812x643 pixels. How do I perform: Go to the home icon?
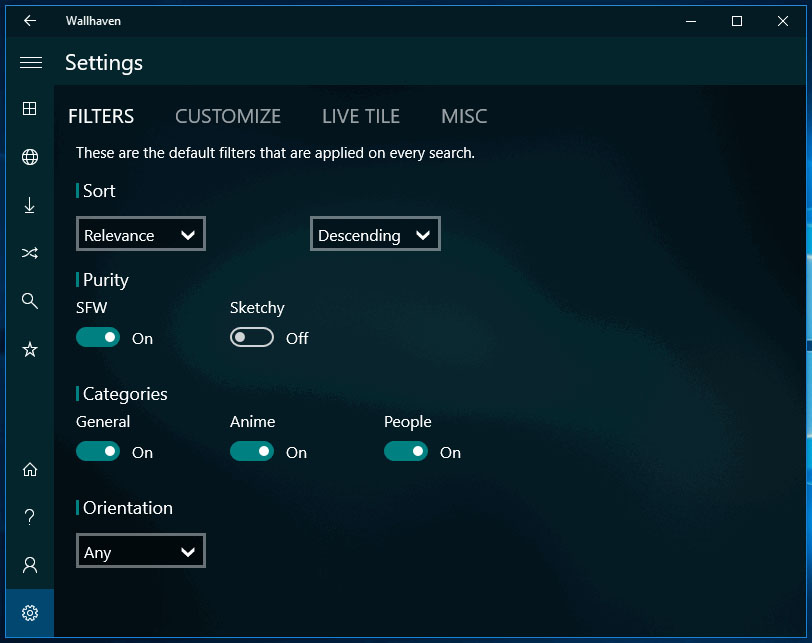pos(30,470)
